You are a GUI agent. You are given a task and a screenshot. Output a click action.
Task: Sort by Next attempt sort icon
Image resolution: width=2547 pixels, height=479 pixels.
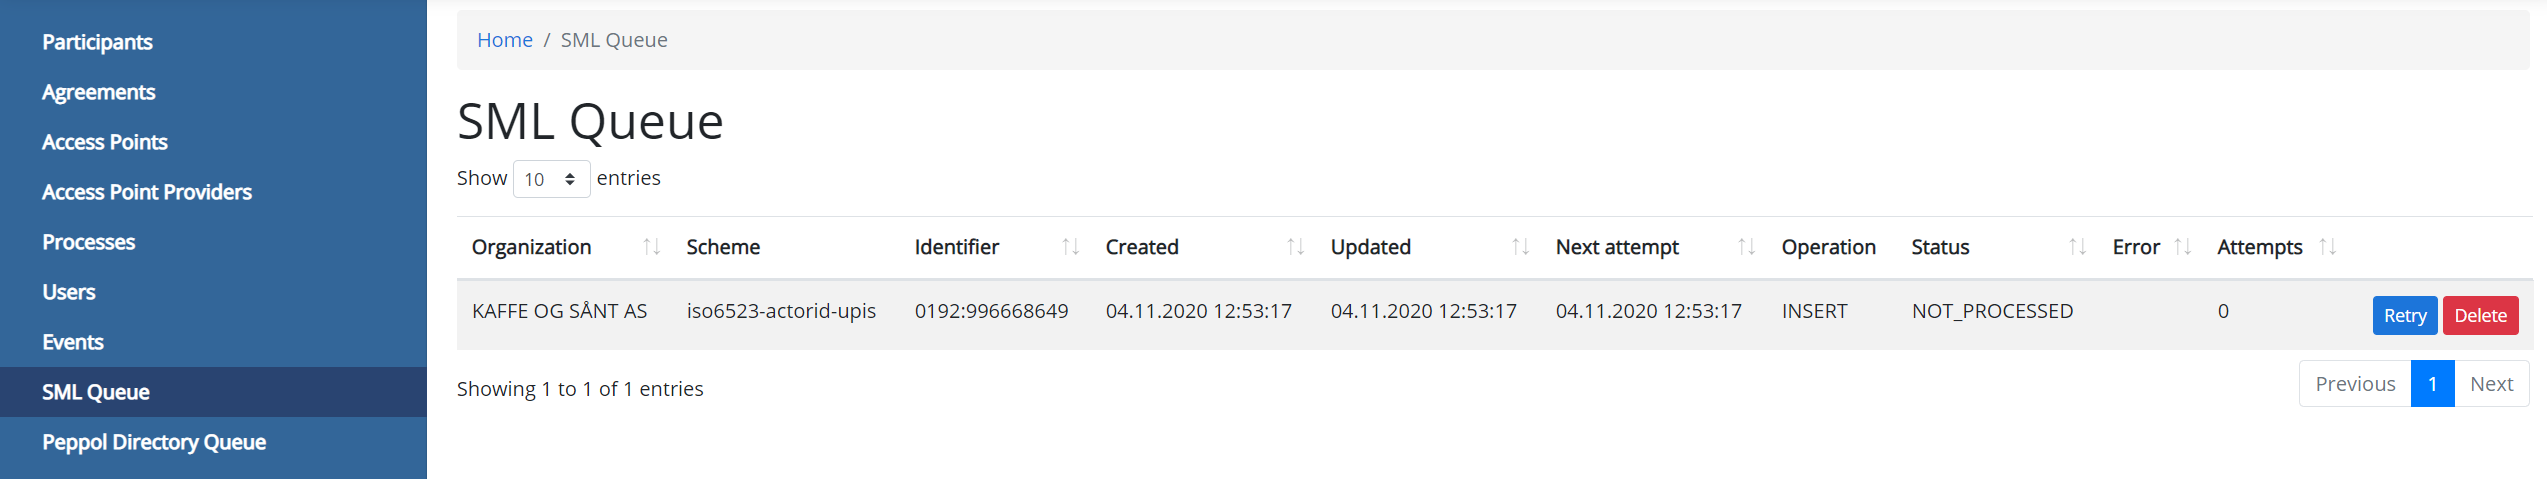(x=1746, y=247)
